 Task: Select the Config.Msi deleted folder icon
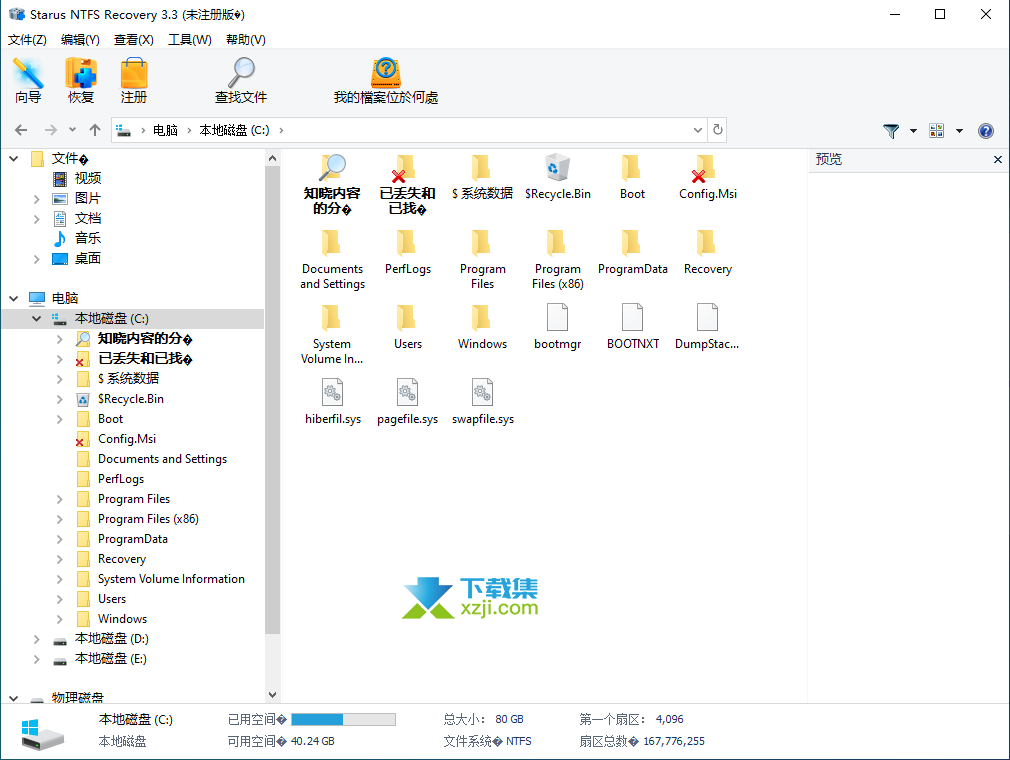[708, 177]
